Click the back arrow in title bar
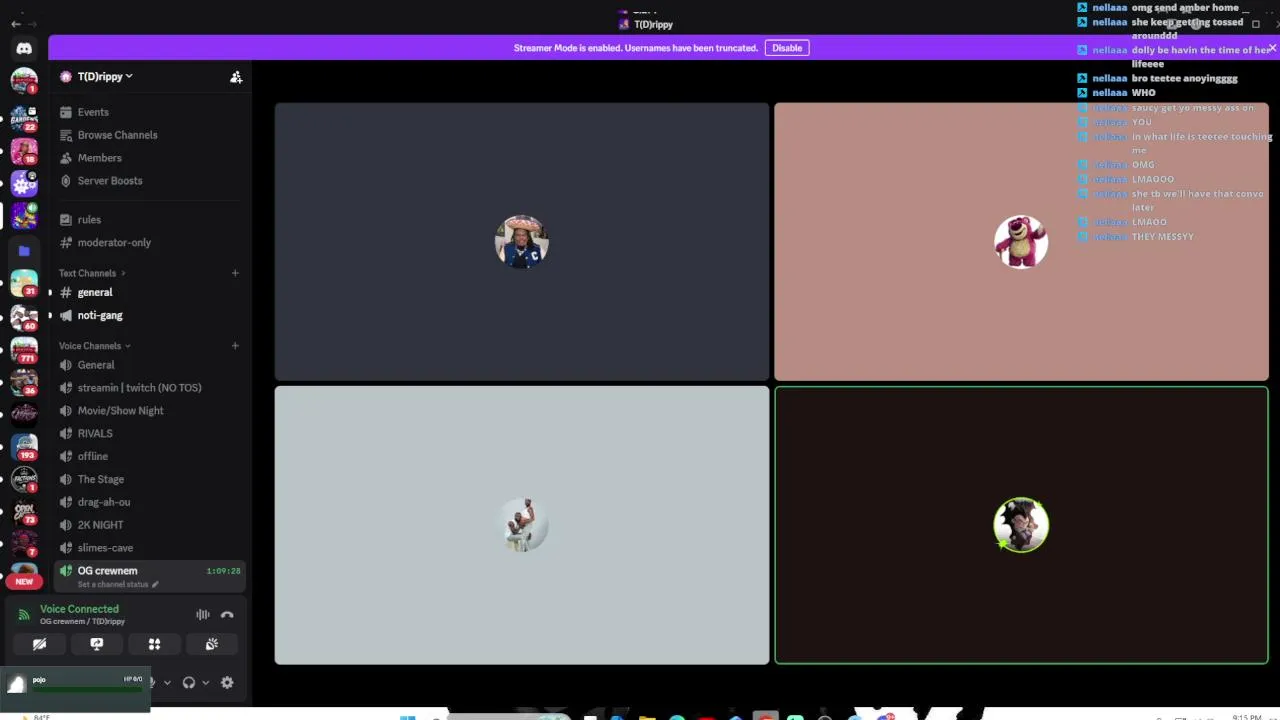The width and height of the screenshot is (1280, 720). pyautogui.click(x=15, y=24)
